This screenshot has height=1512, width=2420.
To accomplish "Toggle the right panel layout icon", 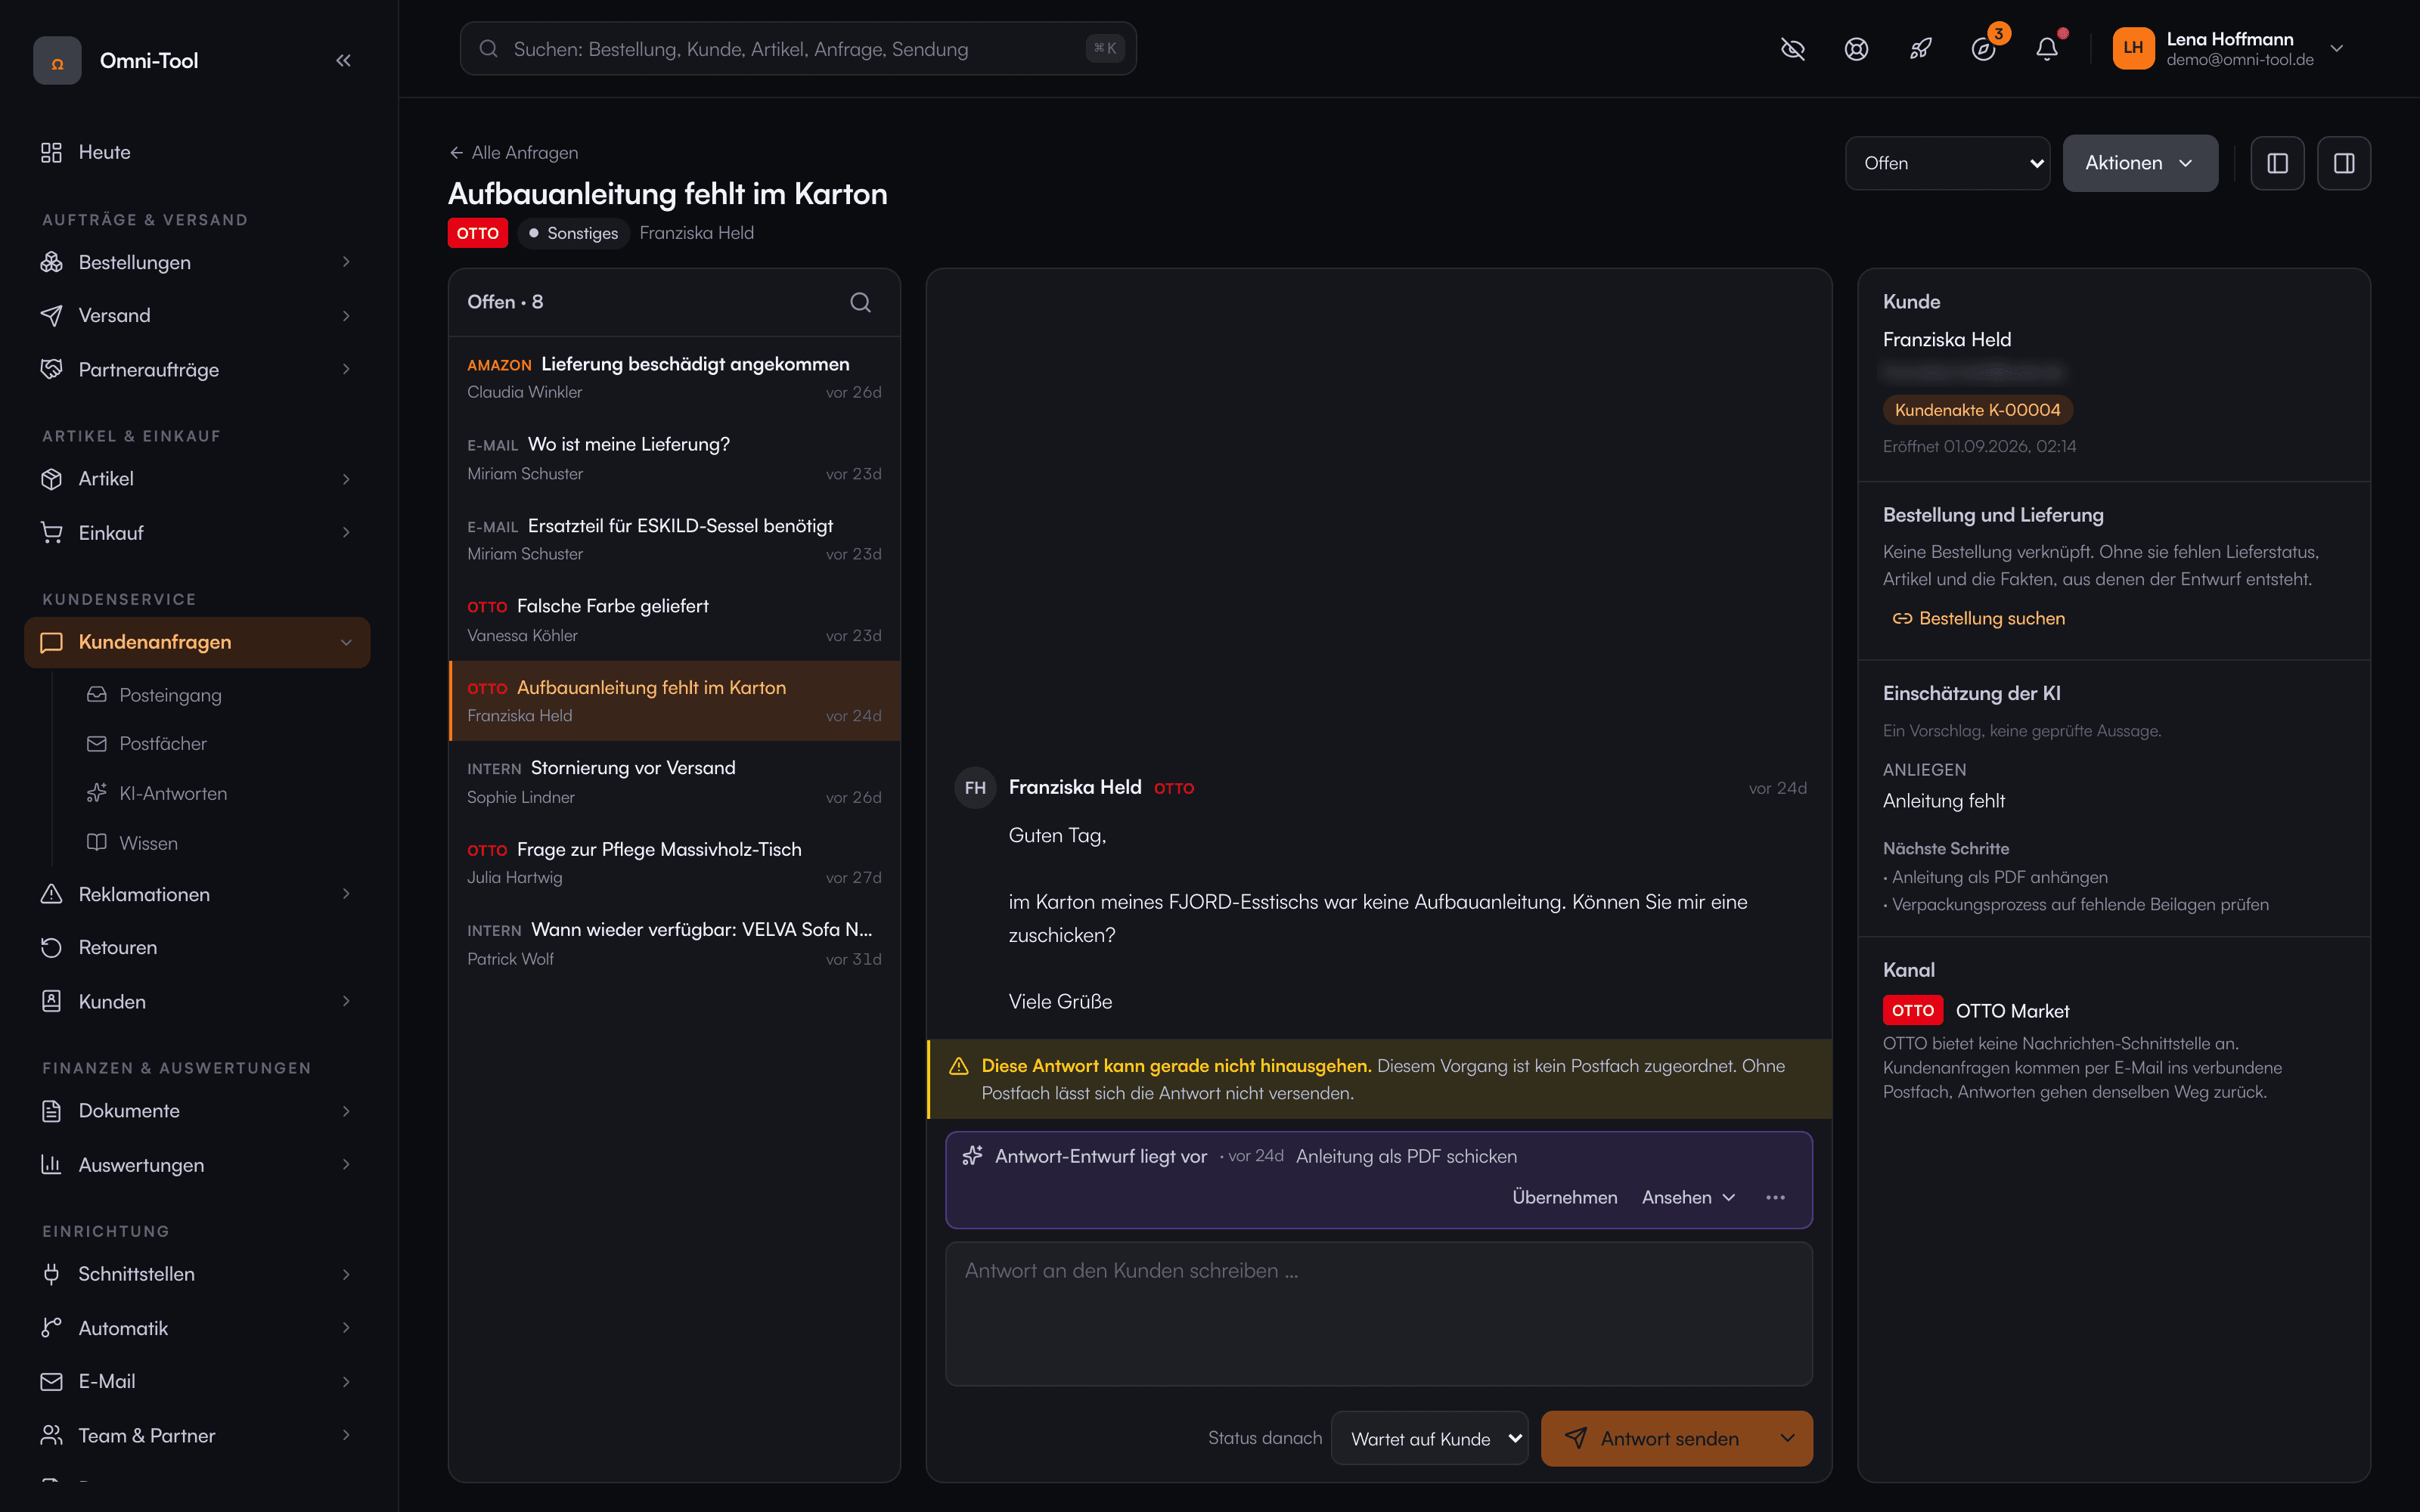I will (x=2344, y=163).
